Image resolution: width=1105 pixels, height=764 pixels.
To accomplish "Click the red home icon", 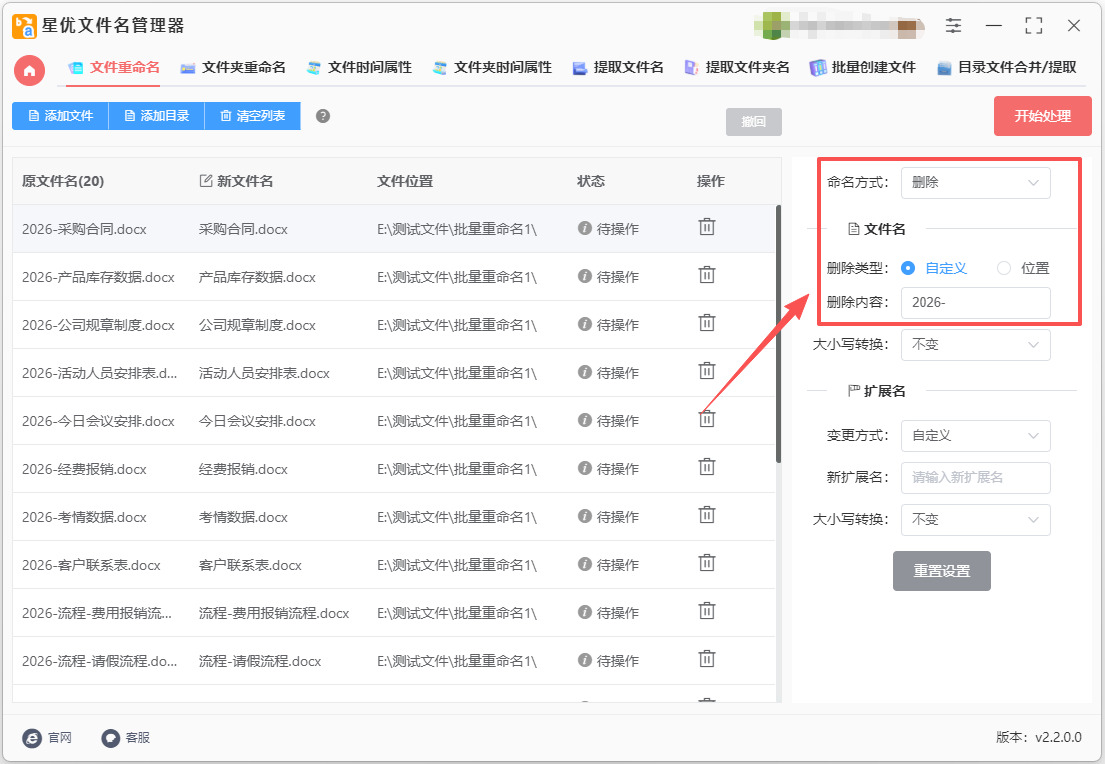I will click(x=30, y=70).
